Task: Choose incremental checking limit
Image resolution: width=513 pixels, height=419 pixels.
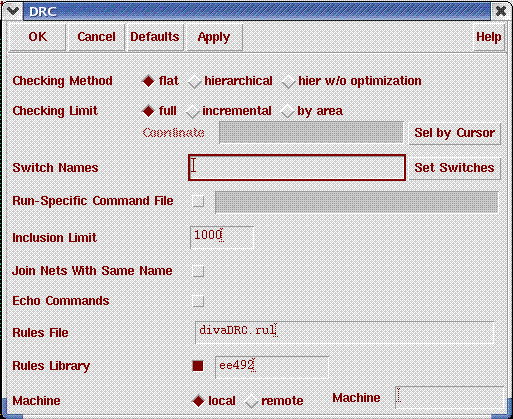Action: pos(192,111)
